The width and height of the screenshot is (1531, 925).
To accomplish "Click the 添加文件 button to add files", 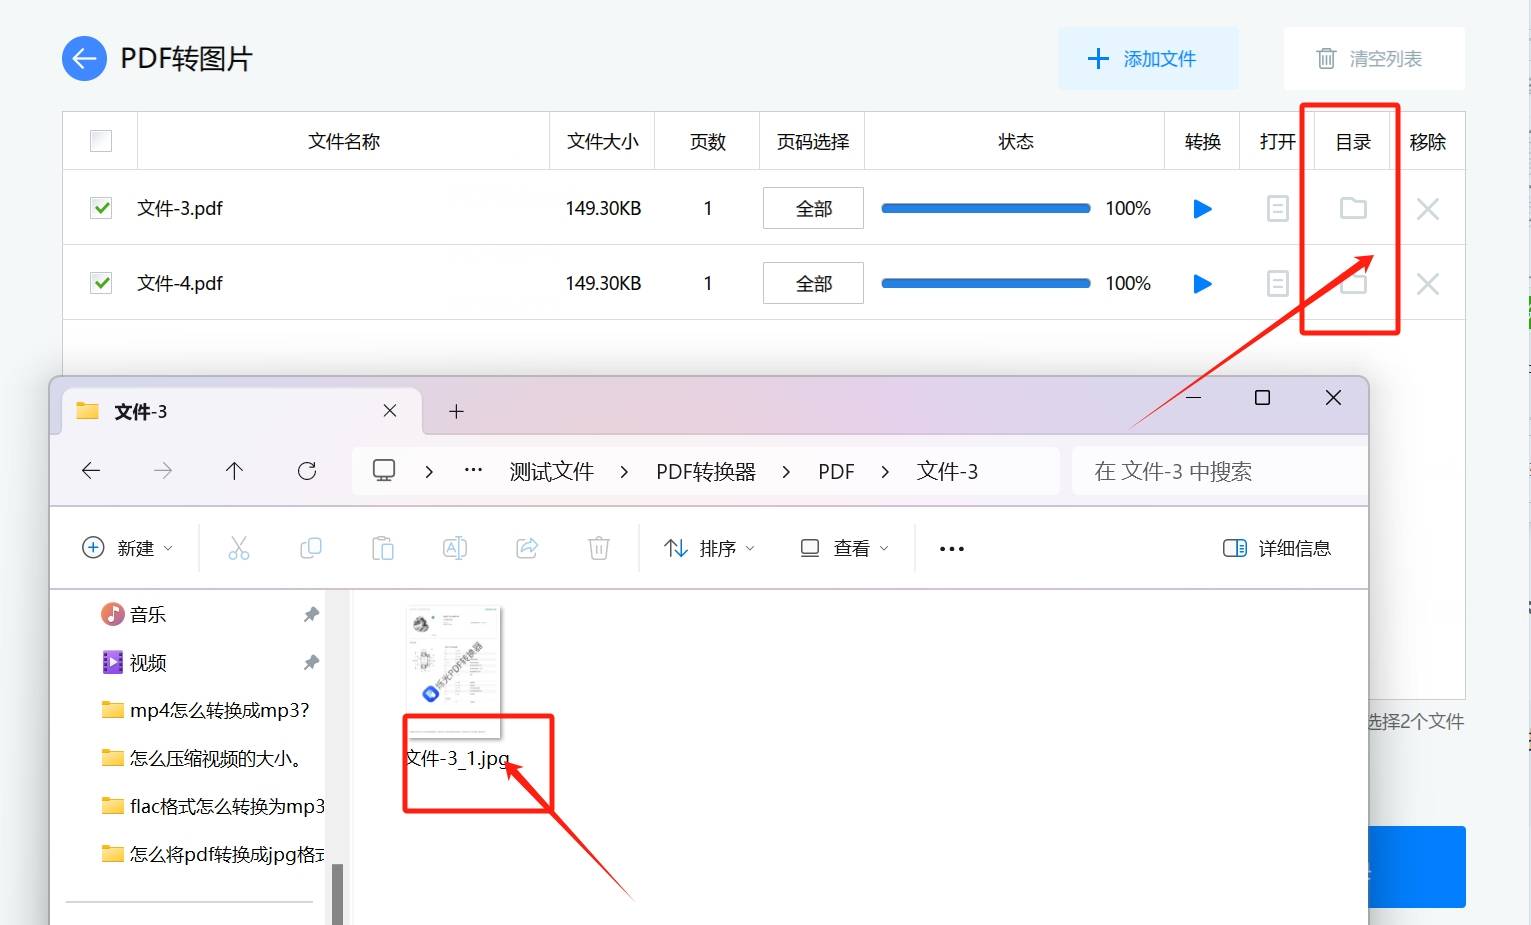I will point(1148,58).
